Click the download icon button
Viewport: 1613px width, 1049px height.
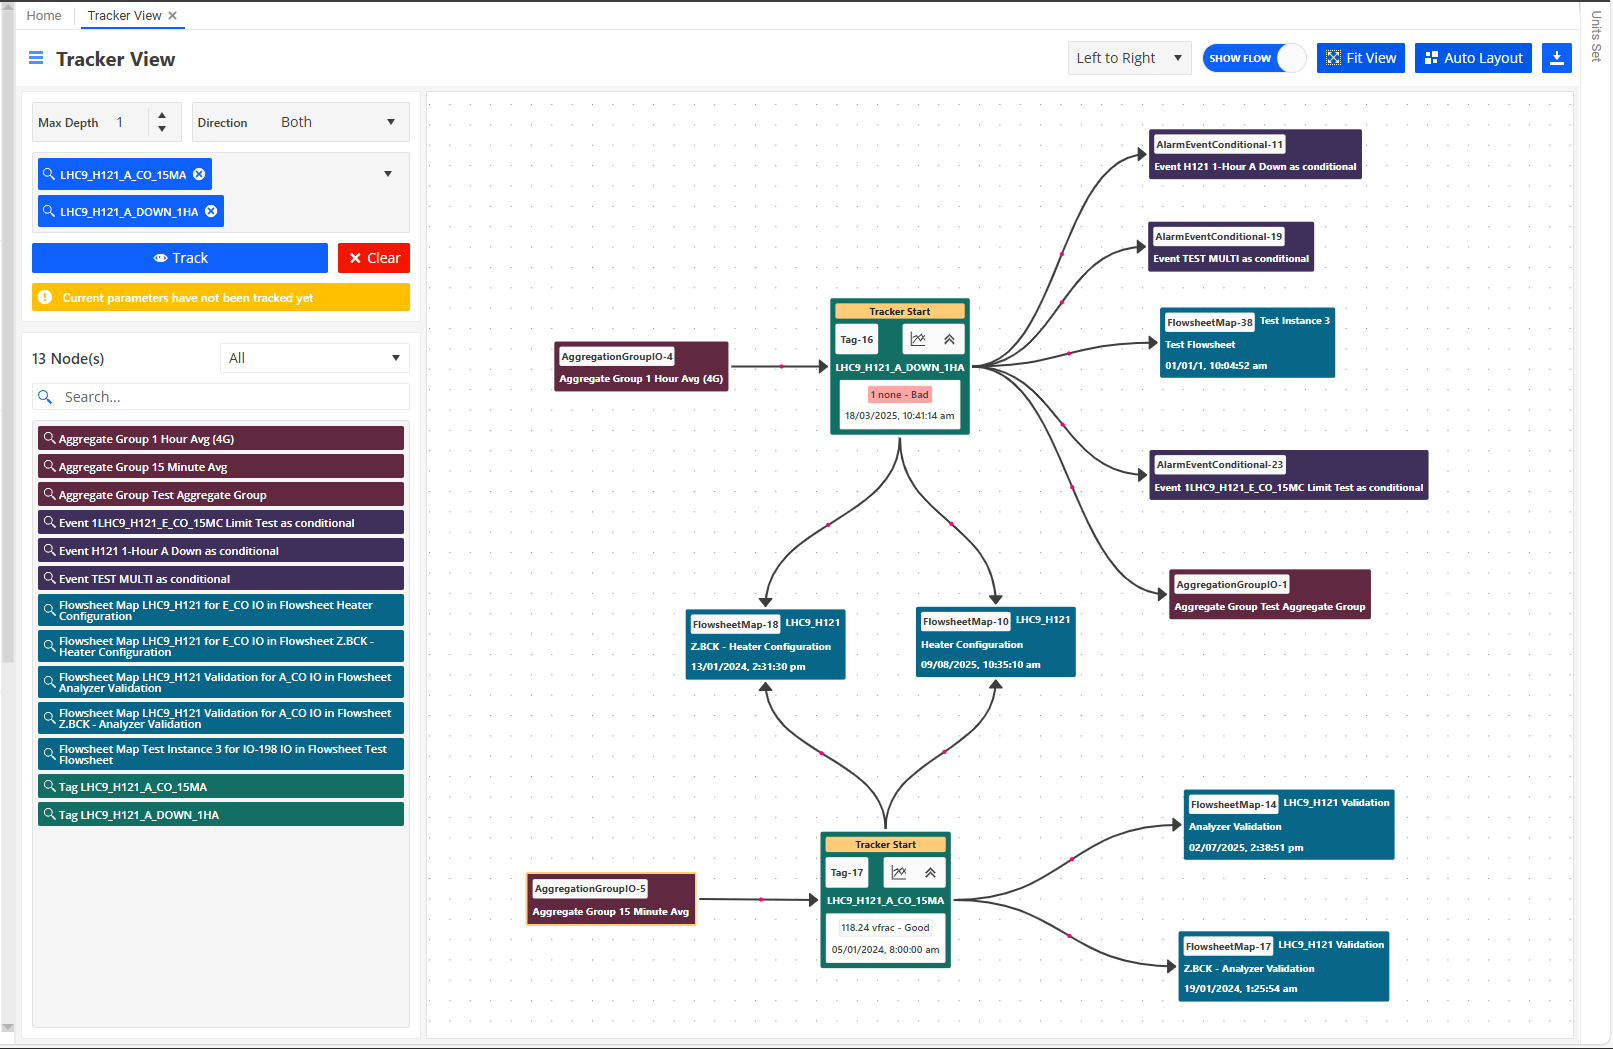pos(1556,58)
